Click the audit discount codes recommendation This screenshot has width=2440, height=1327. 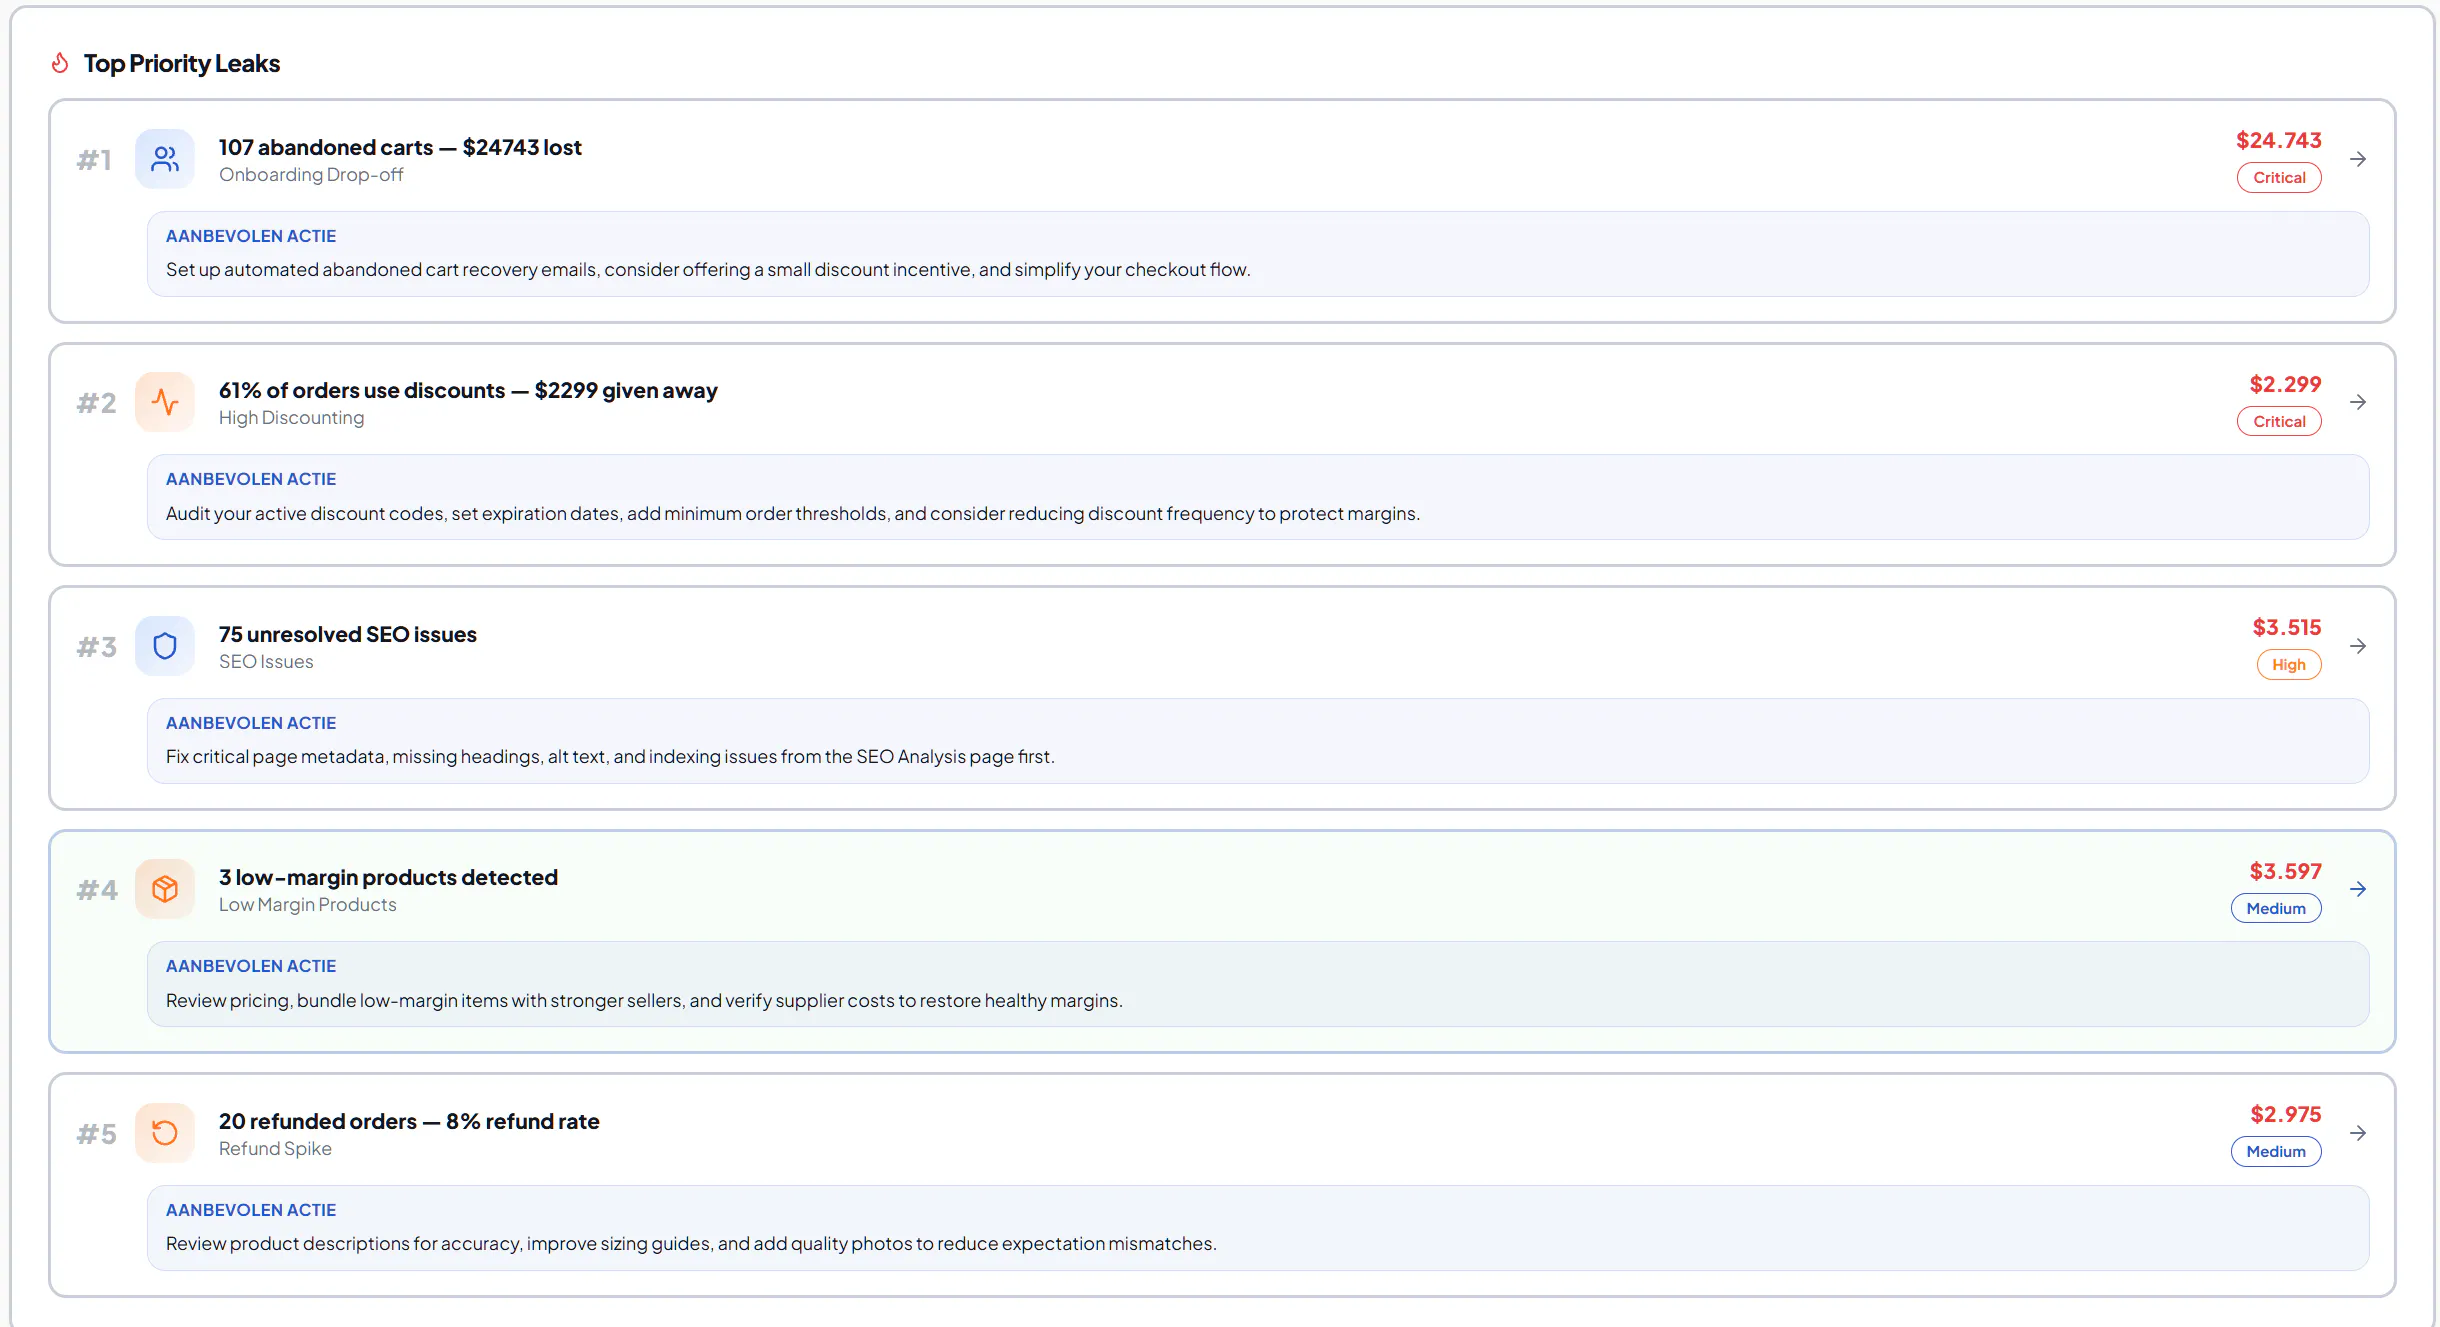click(x=793, y=514)
